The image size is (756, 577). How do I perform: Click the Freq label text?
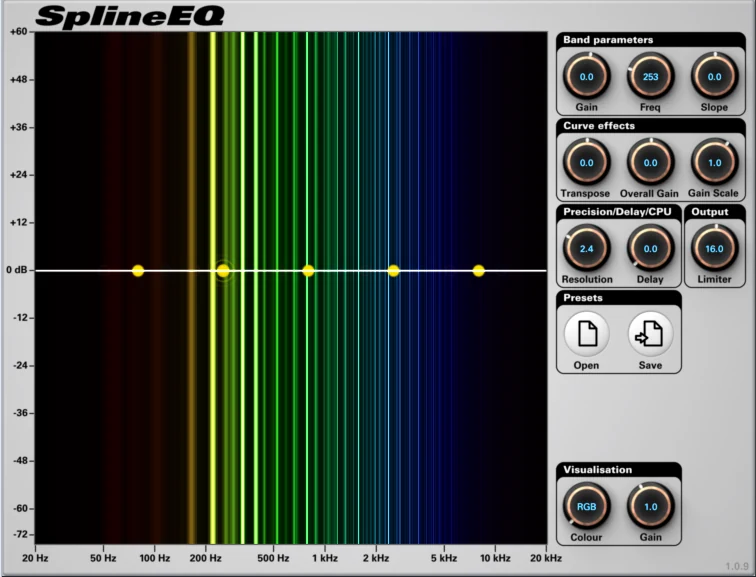pos(650,107)
